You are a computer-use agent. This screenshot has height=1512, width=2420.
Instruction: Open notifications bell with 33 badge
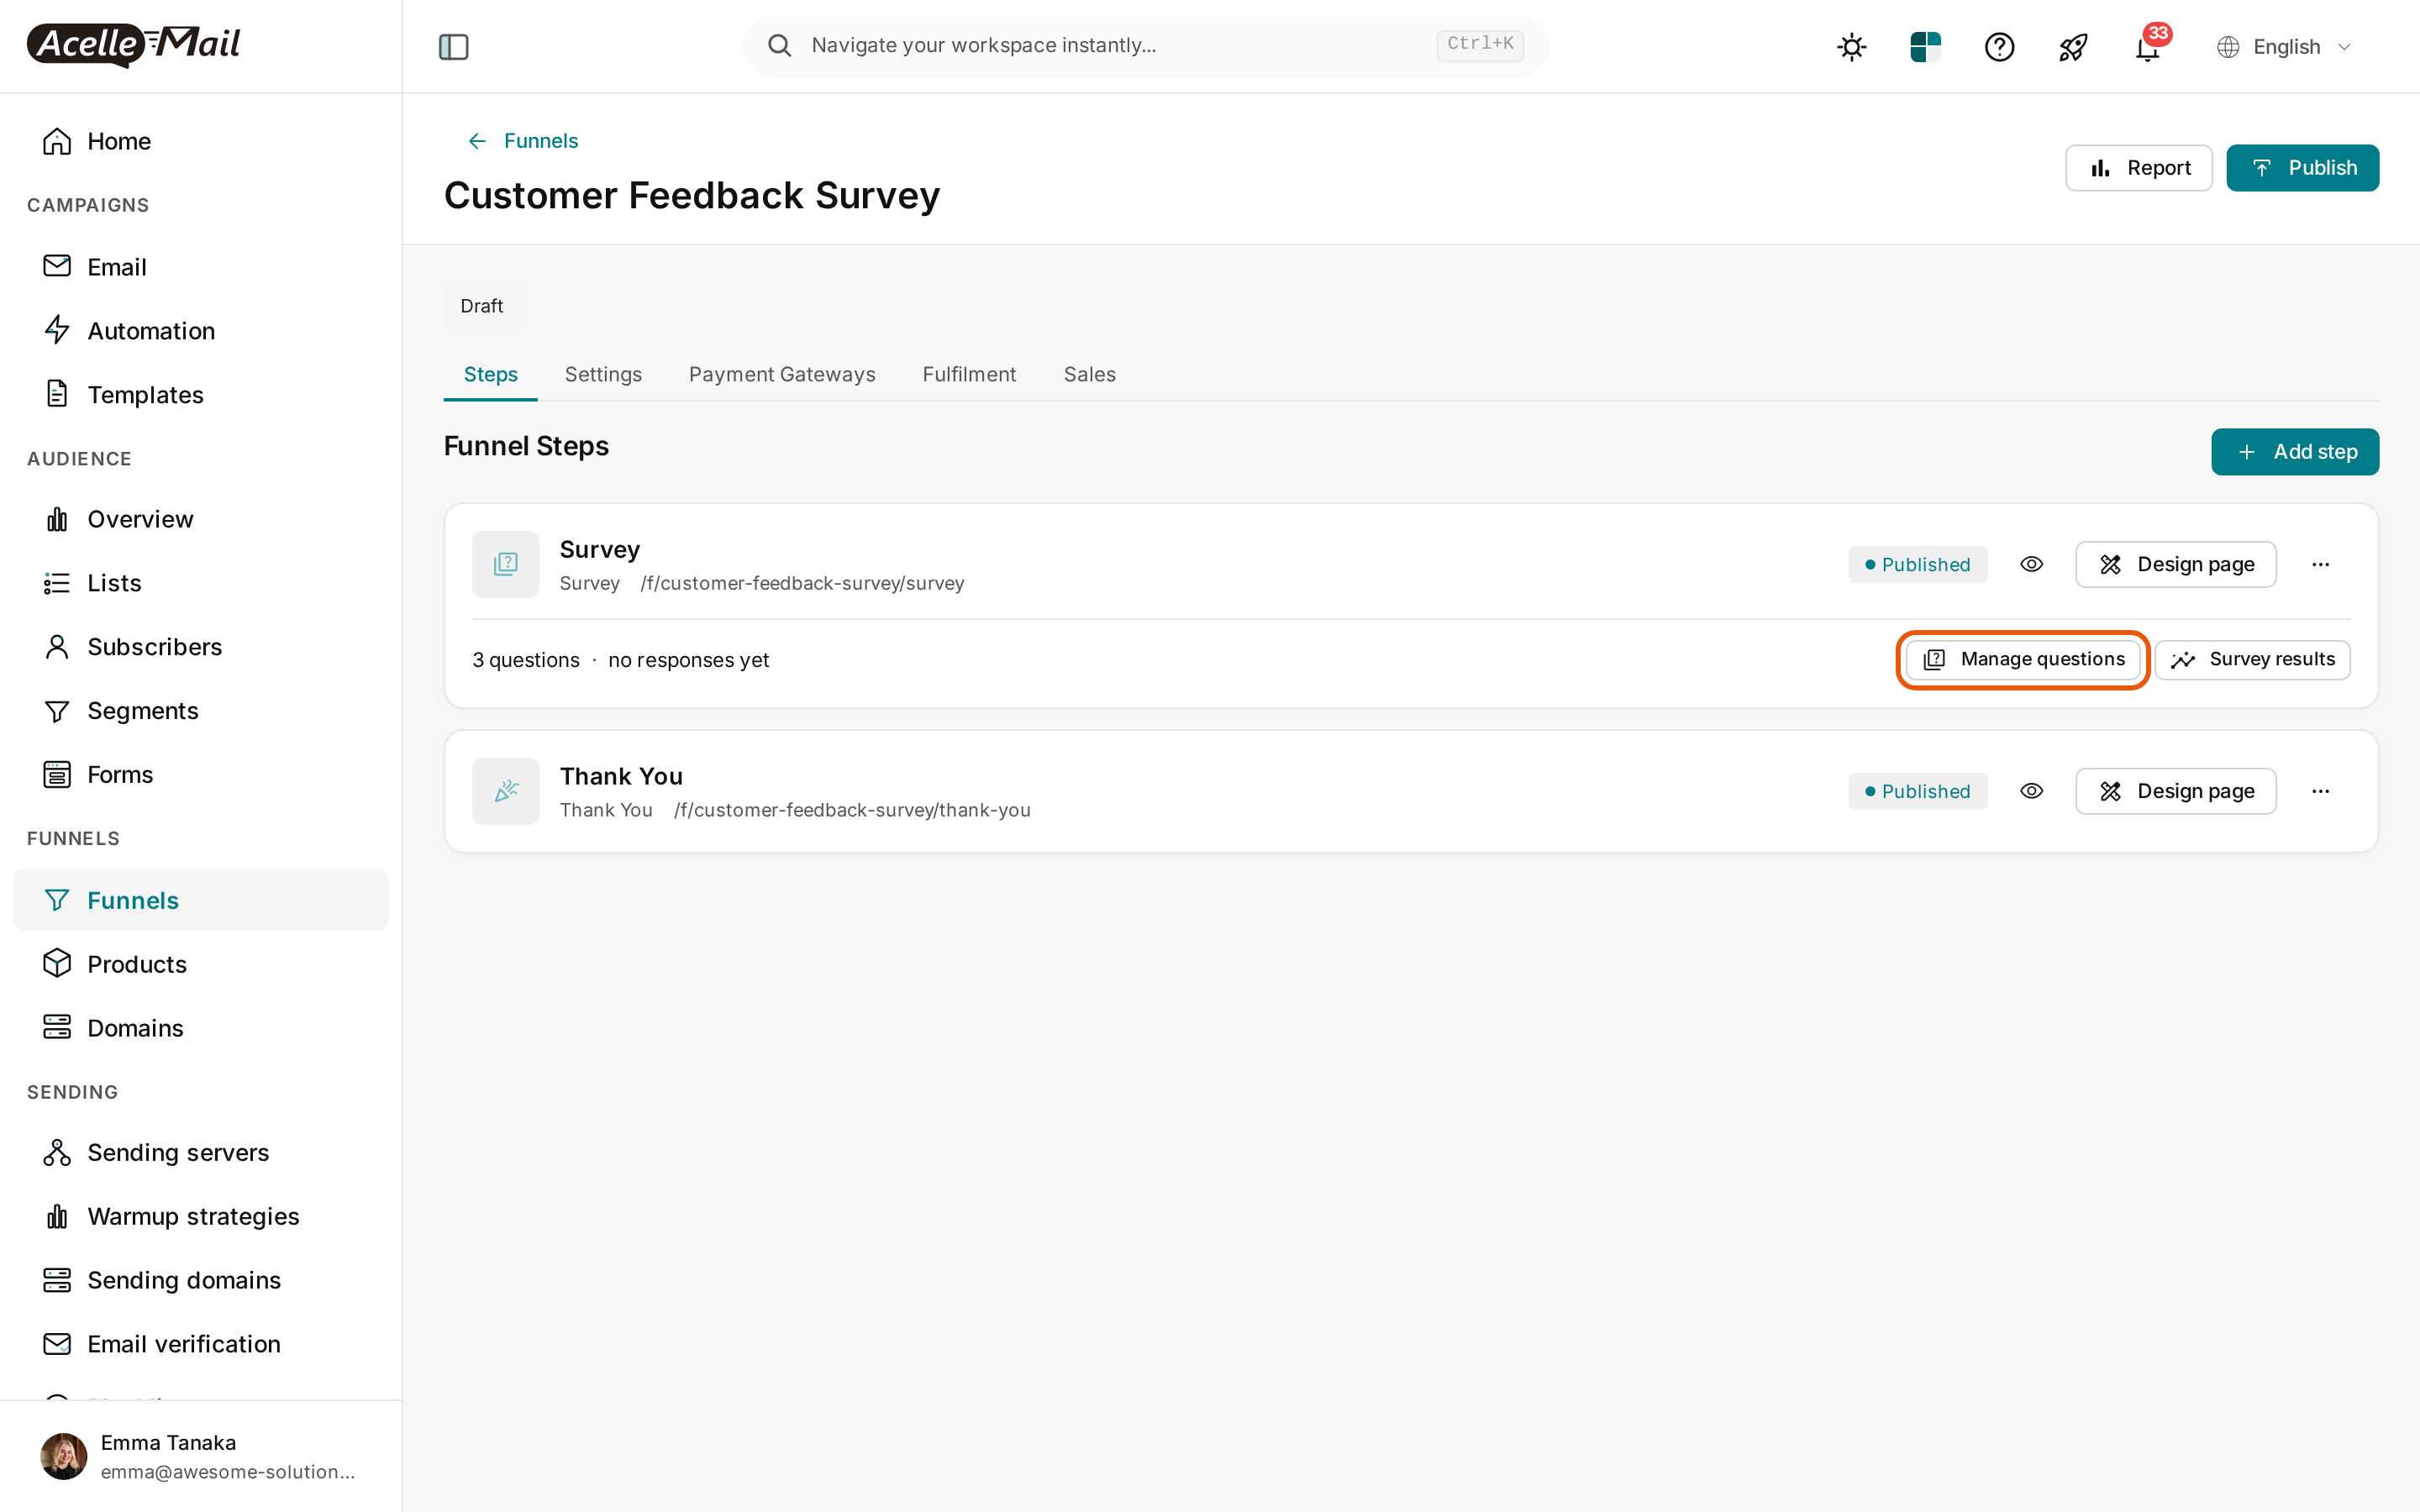point(2148,46)
